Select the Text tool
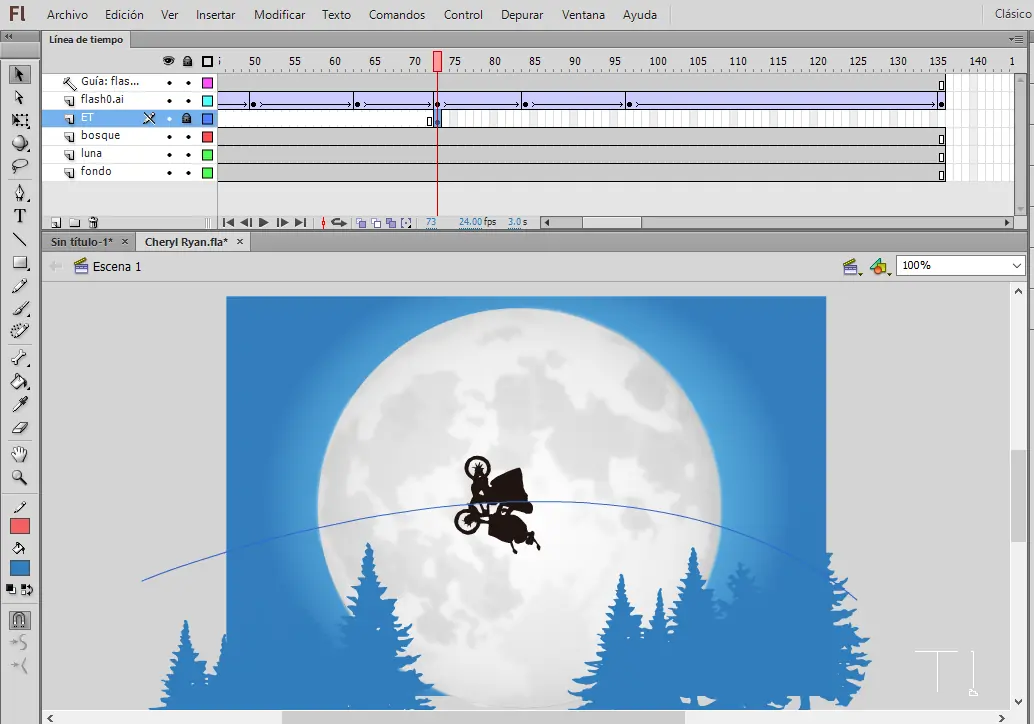This screenshot has width=1034, height=724. tap(20, 216)
